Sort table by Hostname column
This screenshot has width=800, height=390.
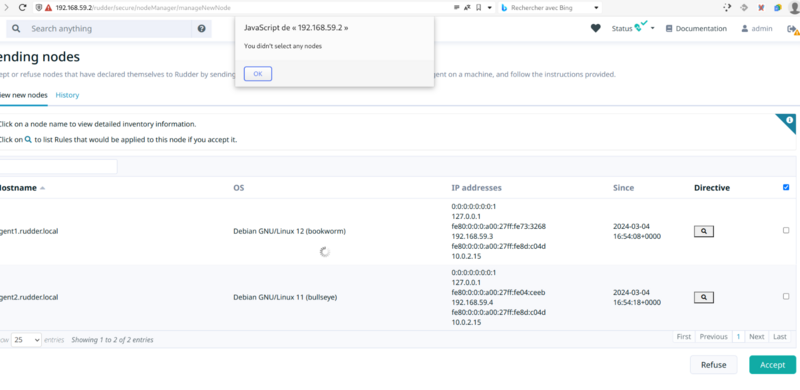[22, 188]
